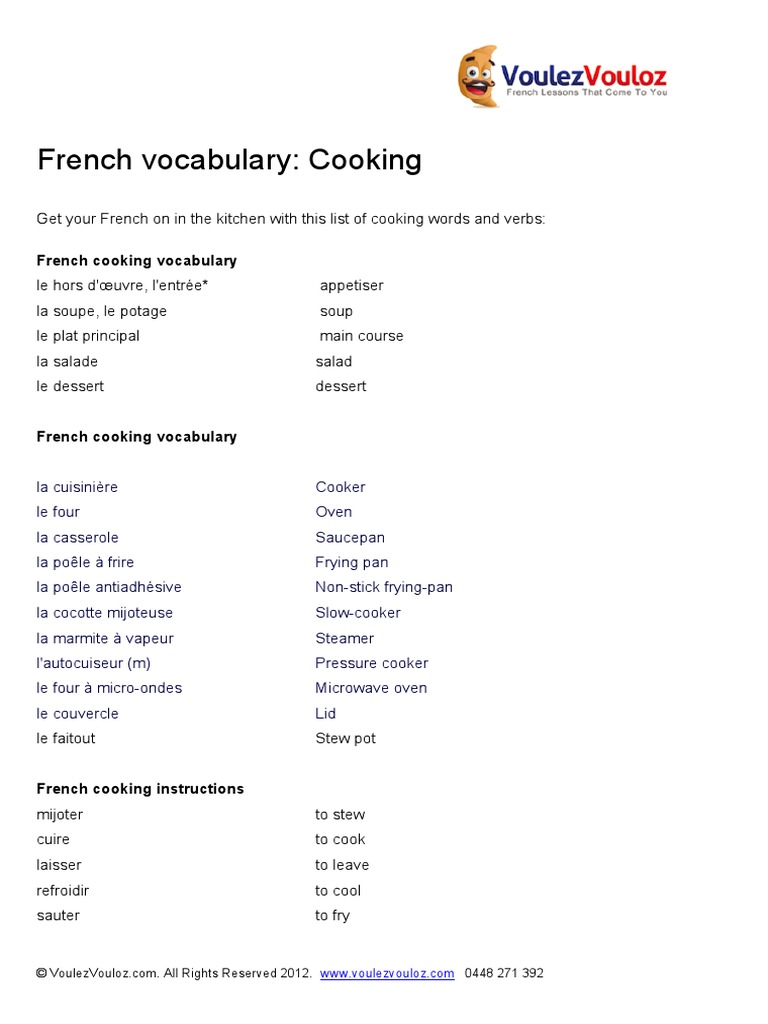The width and height of the screenshot is (768, 1024).
Task: Click the phone number 0448 271 392
Action: [504, 973]
